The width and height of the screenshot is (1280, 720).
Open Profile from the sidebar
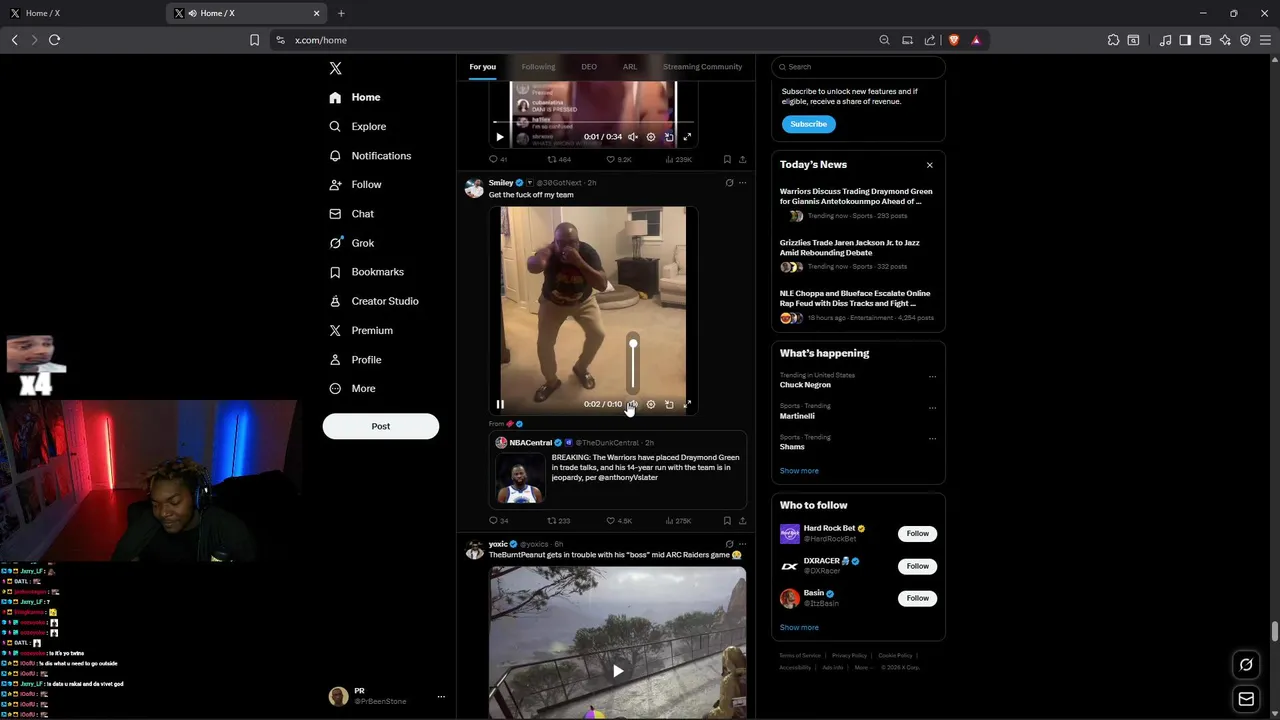coord(355,359)
